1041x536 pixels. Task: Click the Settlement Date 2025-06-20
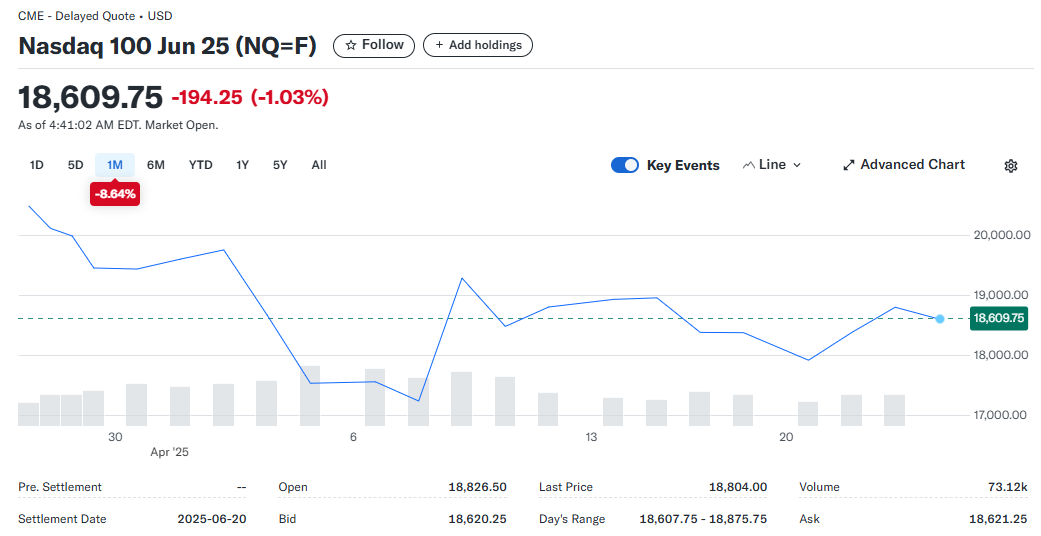[x=212, y=519]
